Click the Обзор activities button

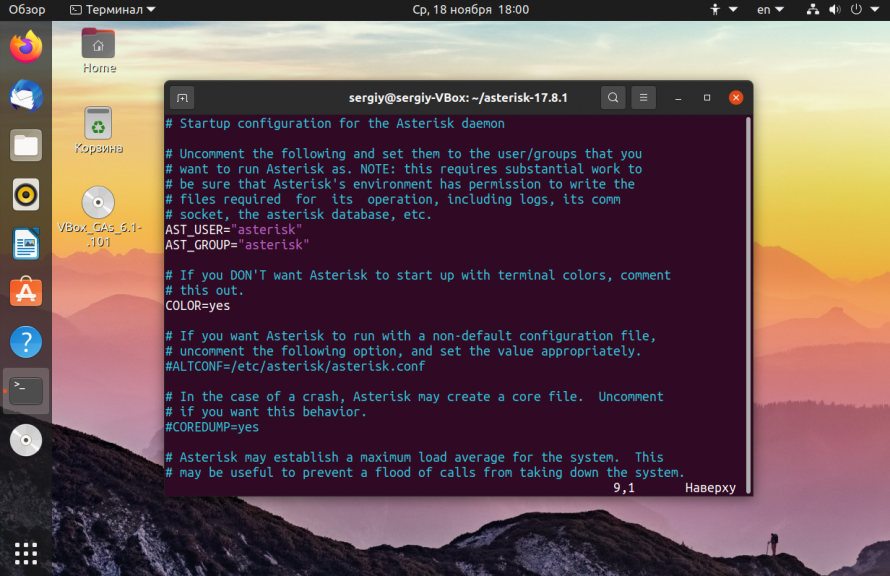[x=27, y=10]
